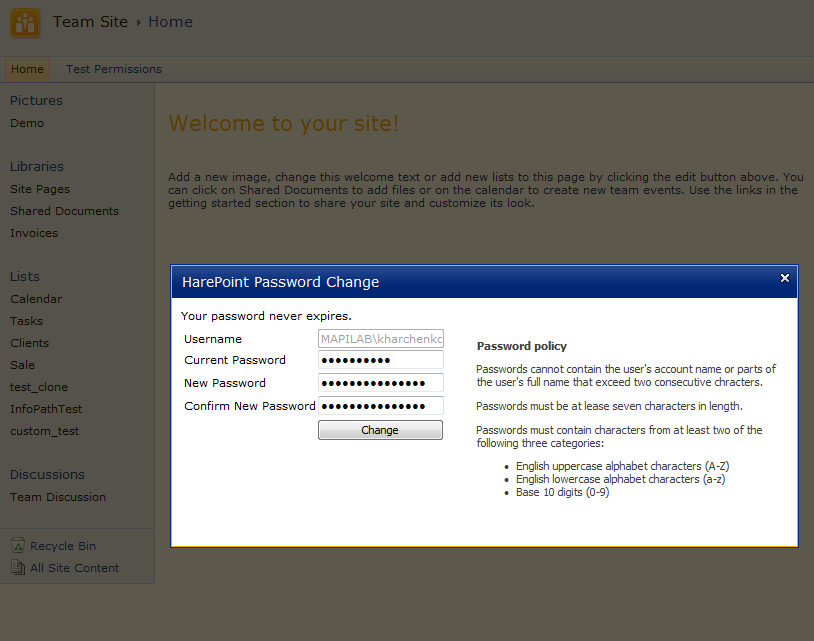Click 'Passwords must be at lease seven characters' text

[609, 406]
